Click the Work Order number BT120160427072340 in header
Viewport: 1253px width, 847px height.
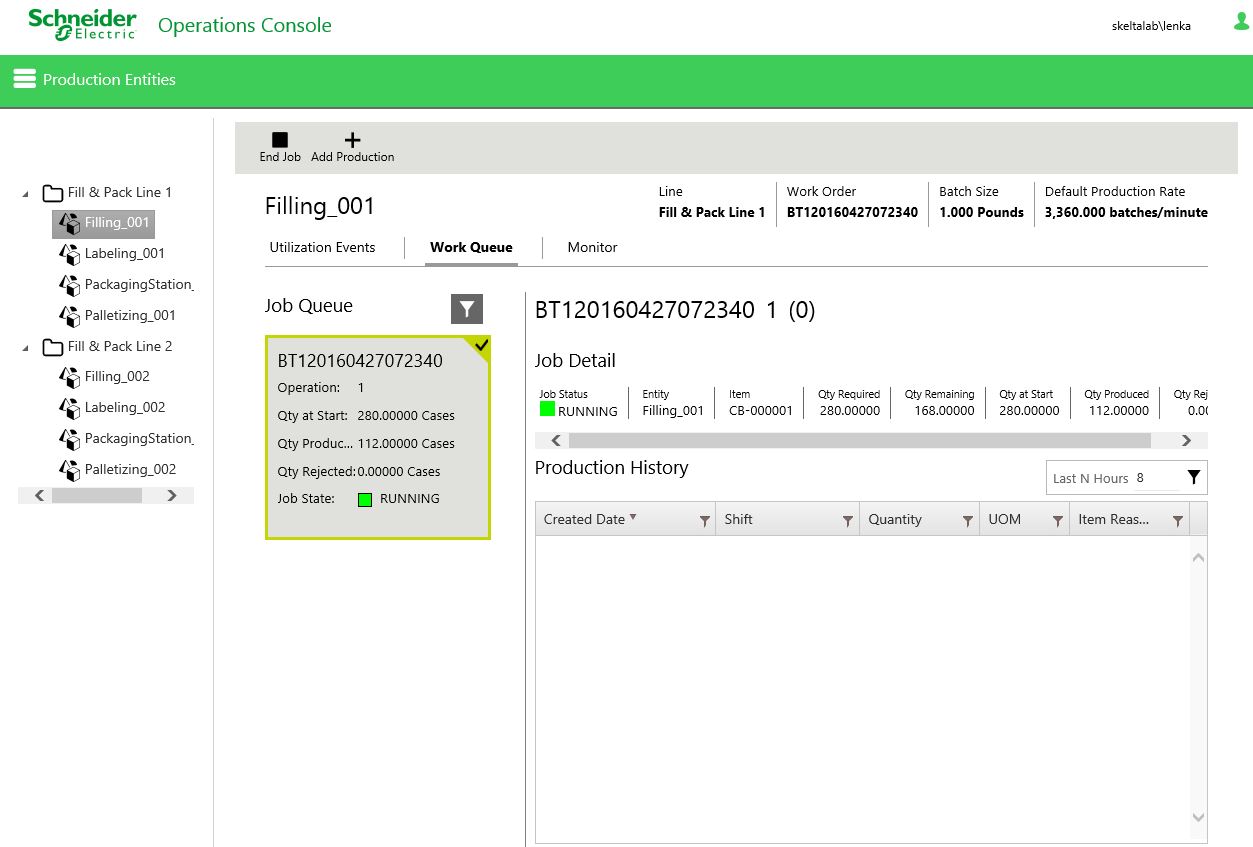852,212
